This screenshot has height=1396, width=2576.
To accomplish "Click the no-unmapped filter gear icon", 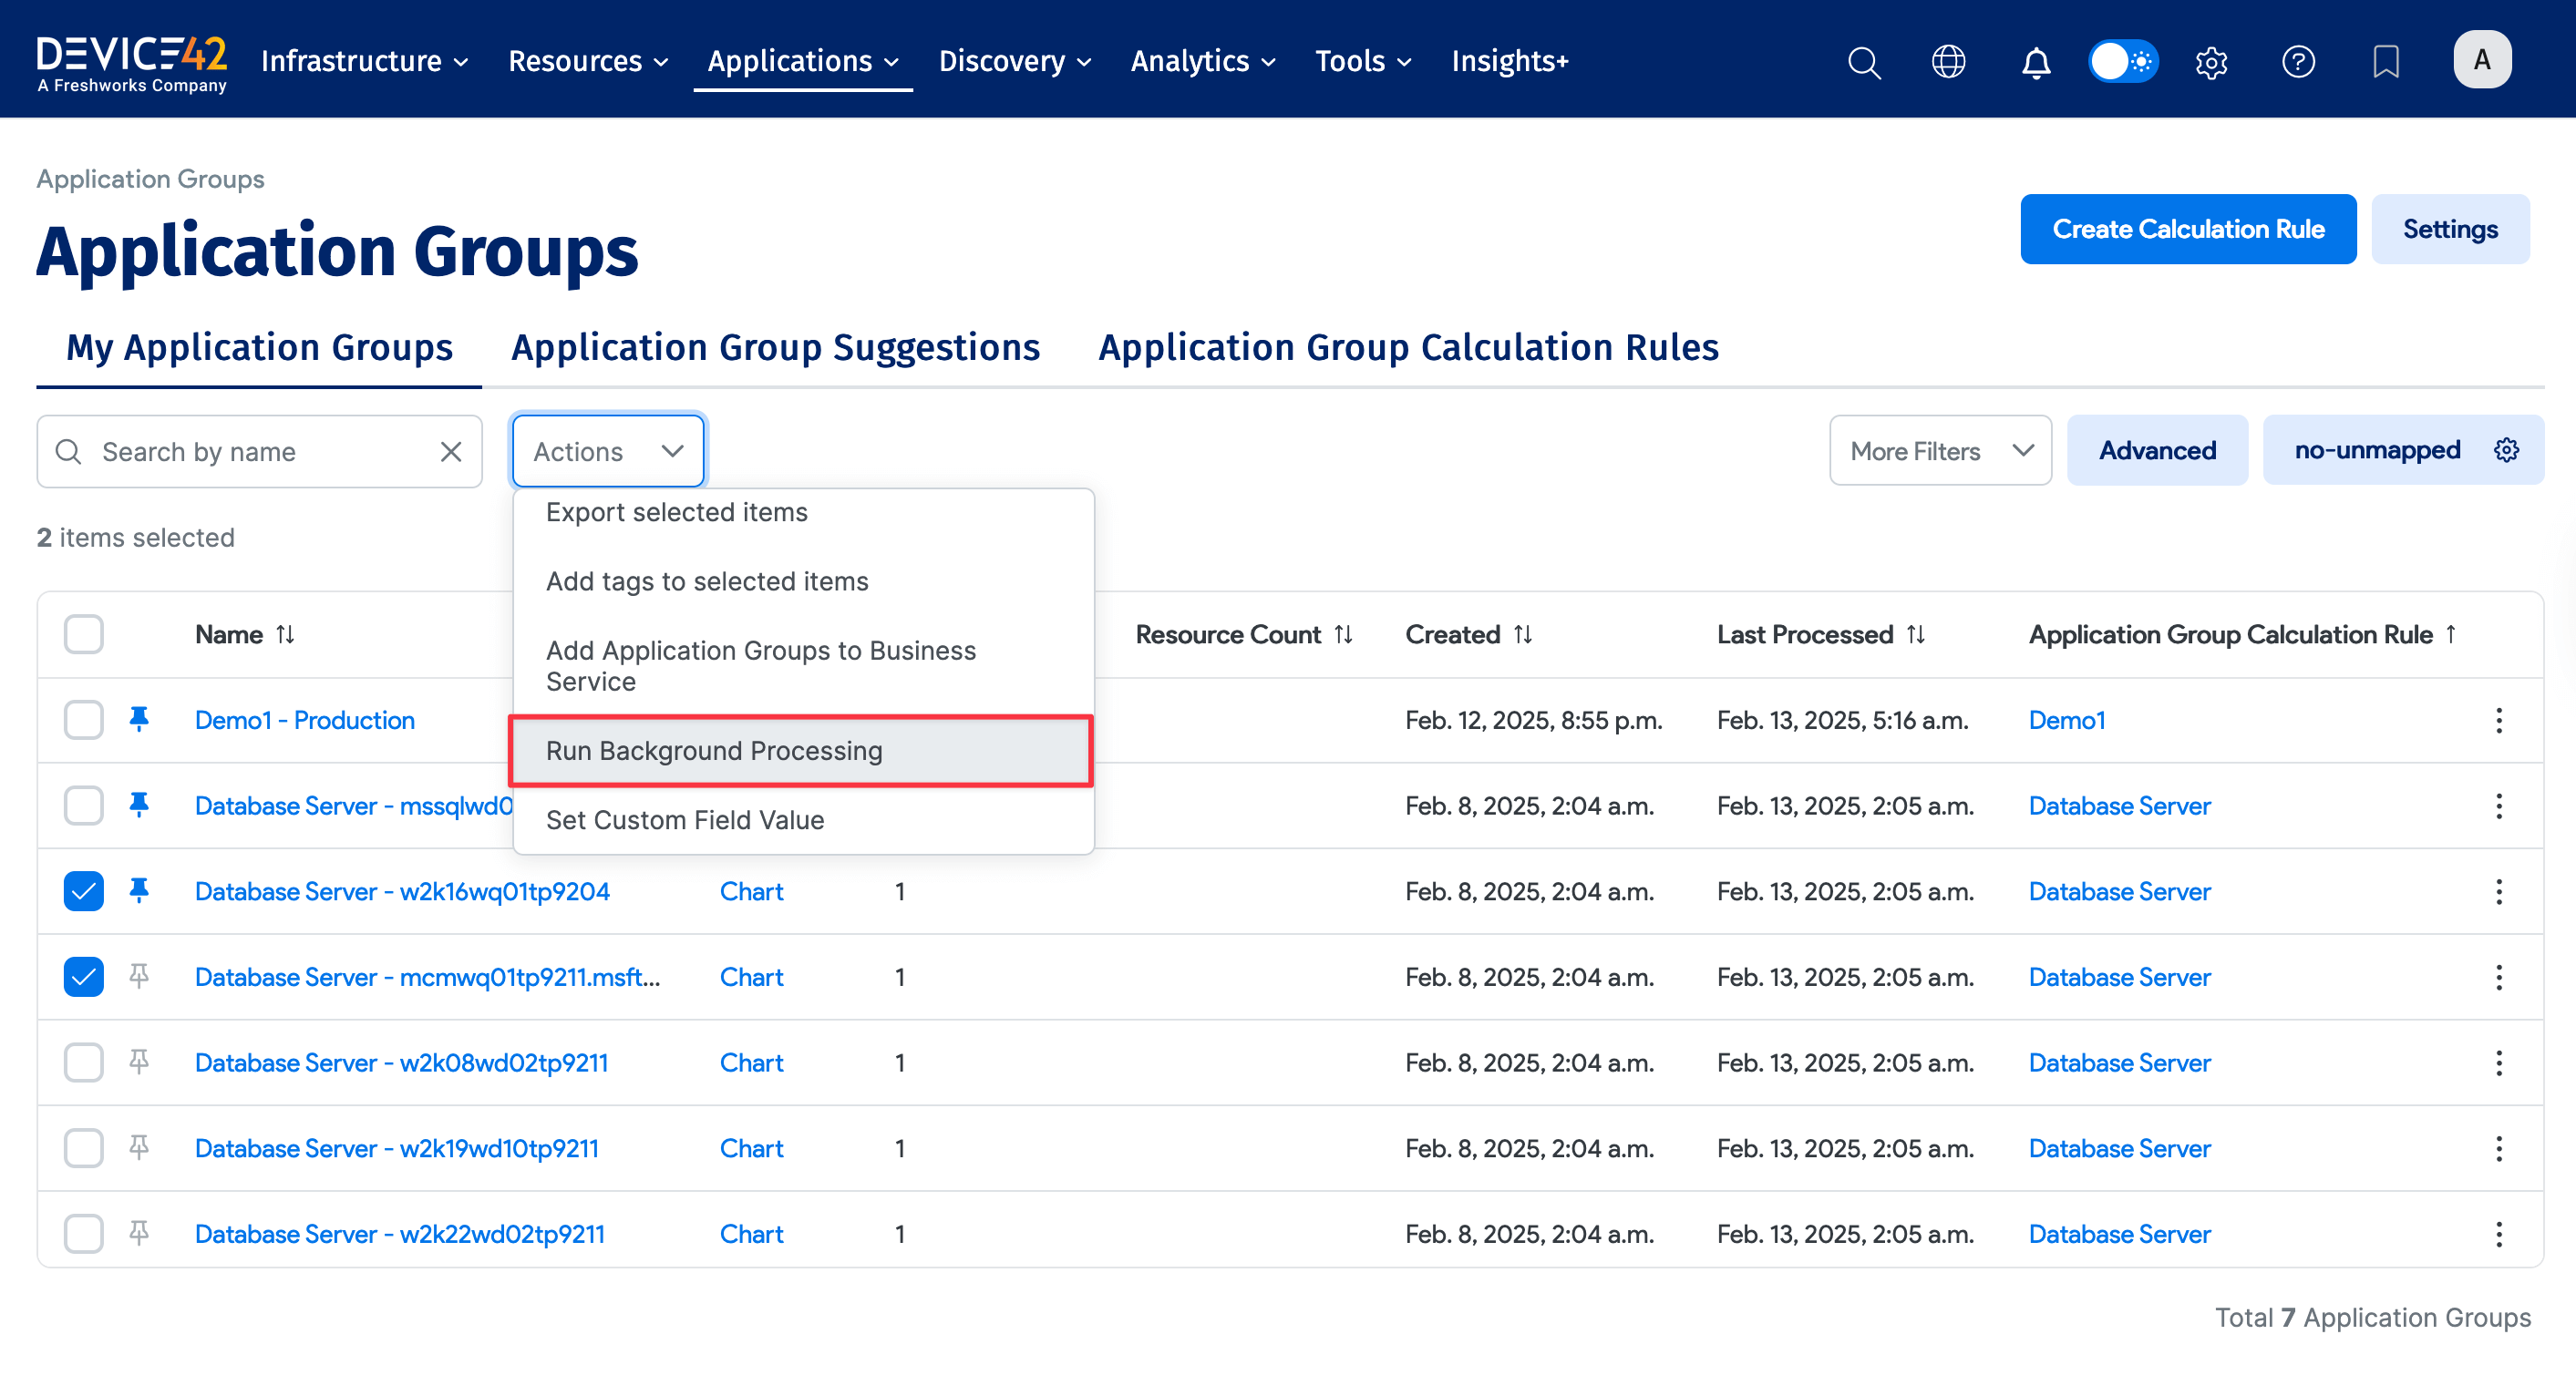I will [2506, 450].
